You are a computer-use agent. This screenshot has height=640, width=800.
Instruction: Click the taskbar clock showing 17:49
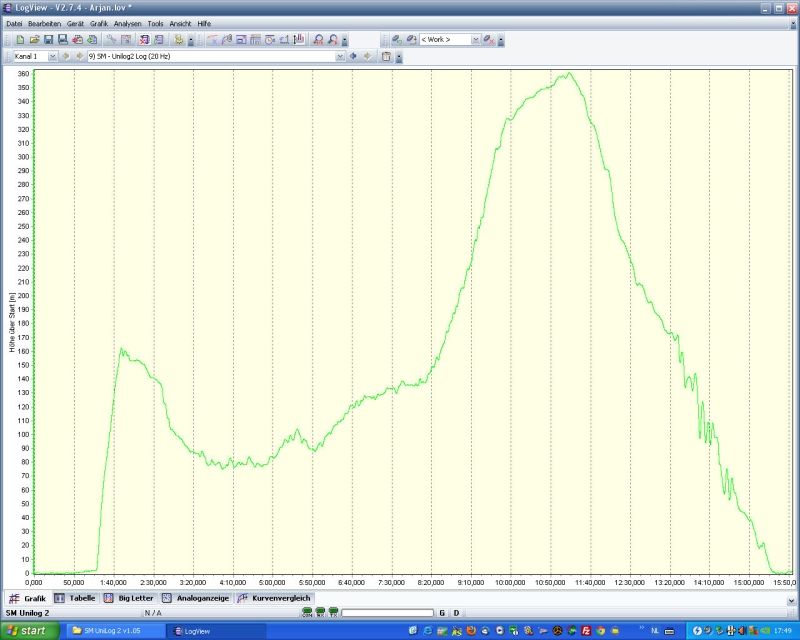[783, 631]
